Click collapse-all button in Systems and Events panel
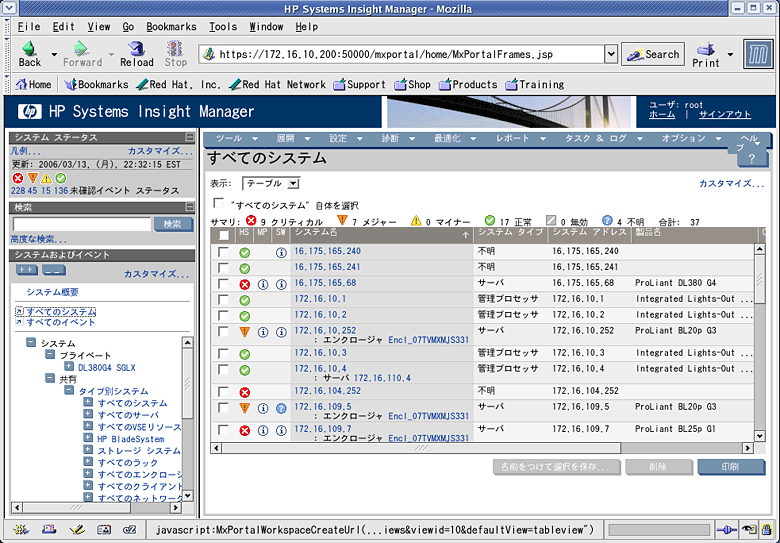The width and height of the screenshot is (780, 543). pyautogui.click(x=54, y=270)
